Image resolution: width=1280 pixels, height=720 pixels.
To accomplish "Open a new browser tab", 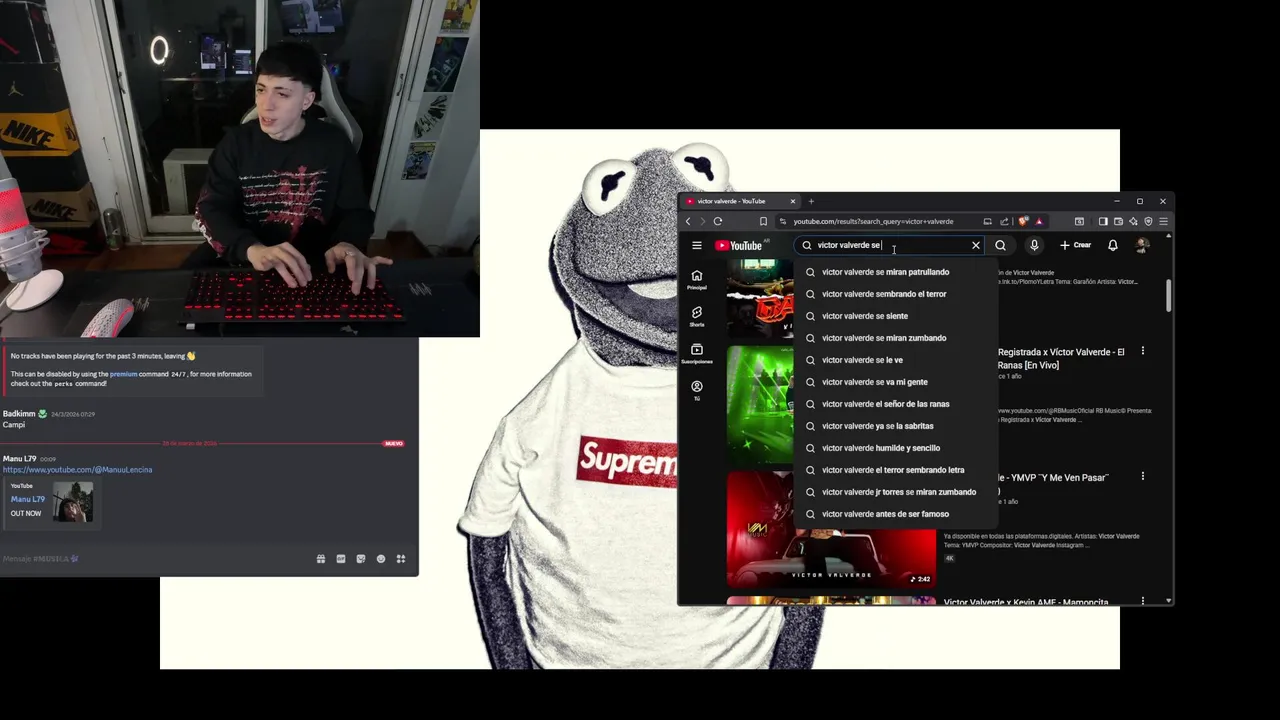I will (x=811, y=201).
